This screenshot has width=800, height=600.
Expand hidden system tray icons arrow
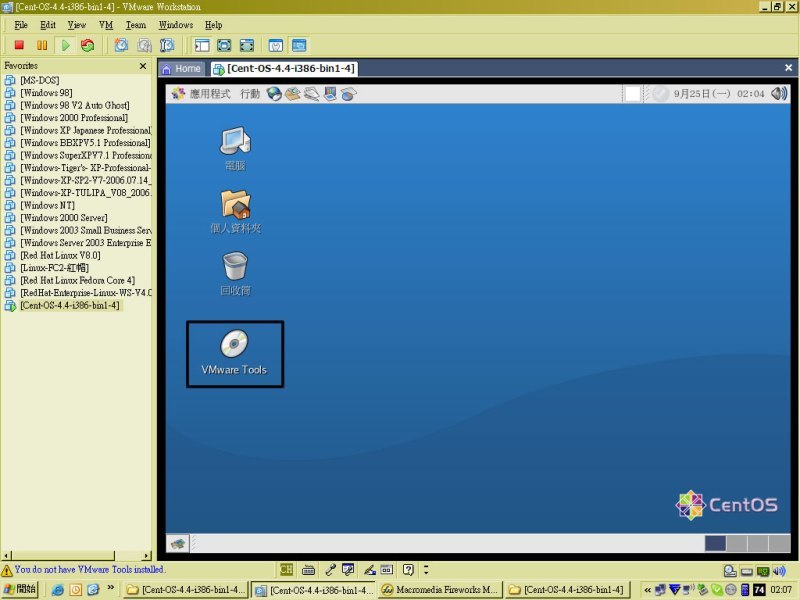pyautogui.click(x=647, y=590)
